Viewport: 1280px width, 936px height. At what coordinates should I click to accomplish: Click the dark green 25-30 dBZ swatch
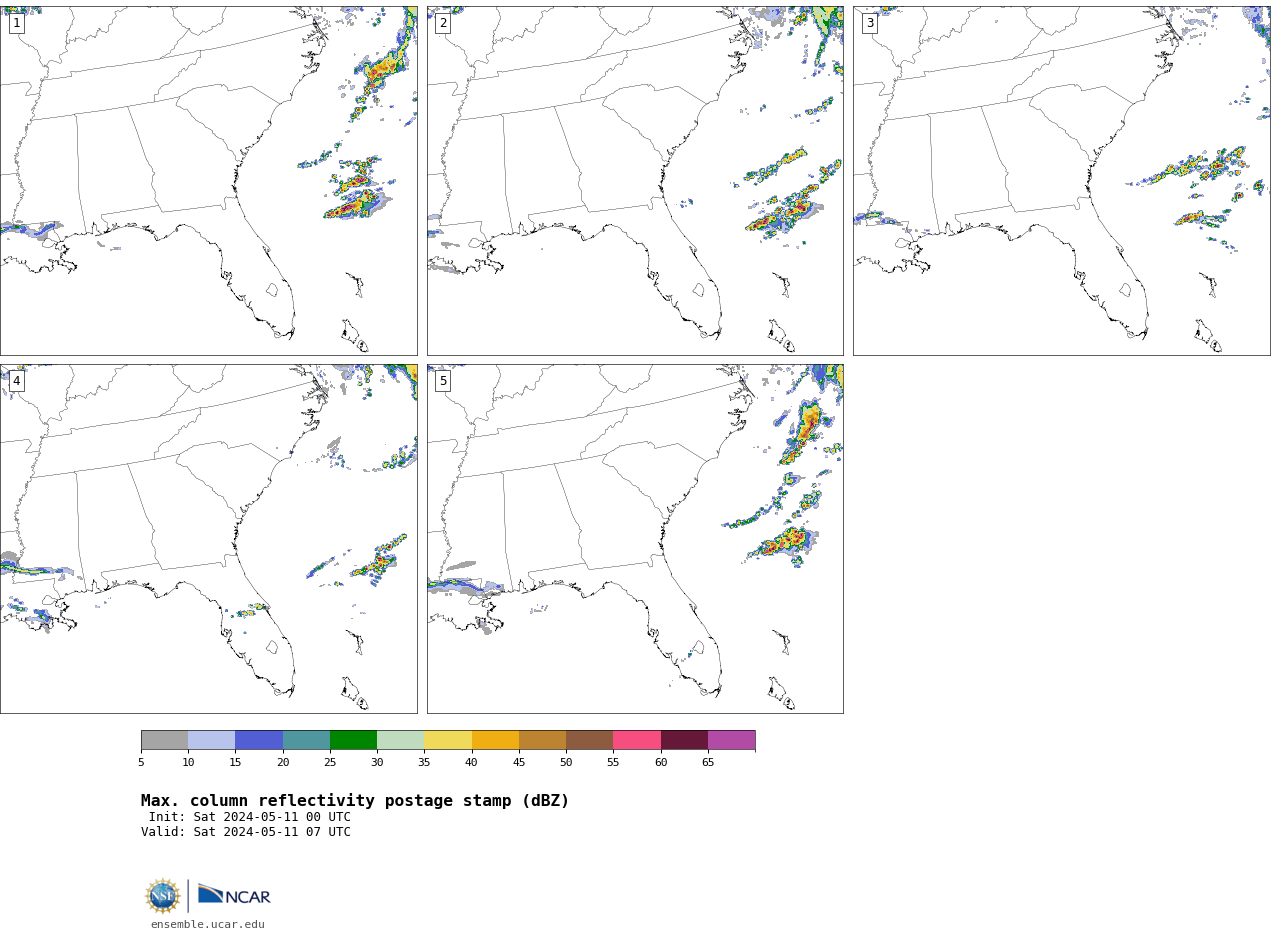pyautogui.click(x=353, y=740)
